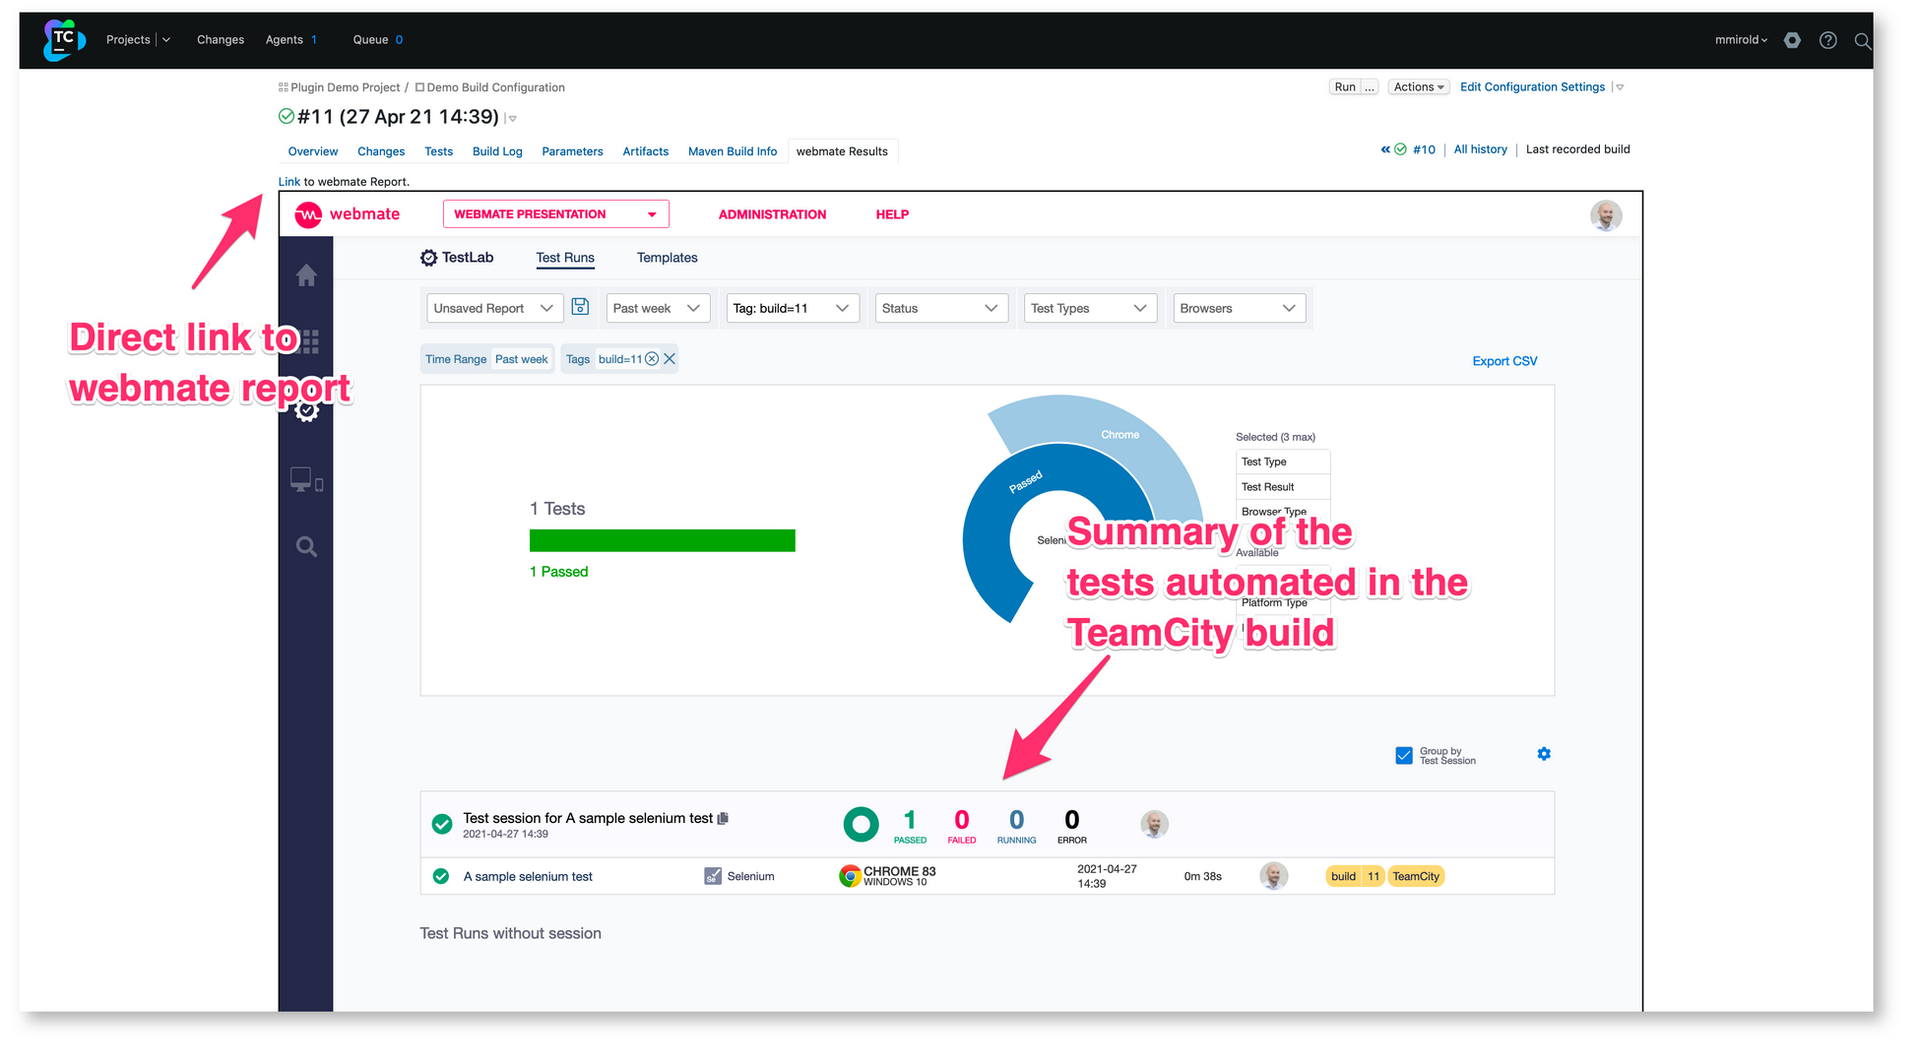Open the Actions dropdown
Screen dimensions: 1920x1057
pos(1419,87)
